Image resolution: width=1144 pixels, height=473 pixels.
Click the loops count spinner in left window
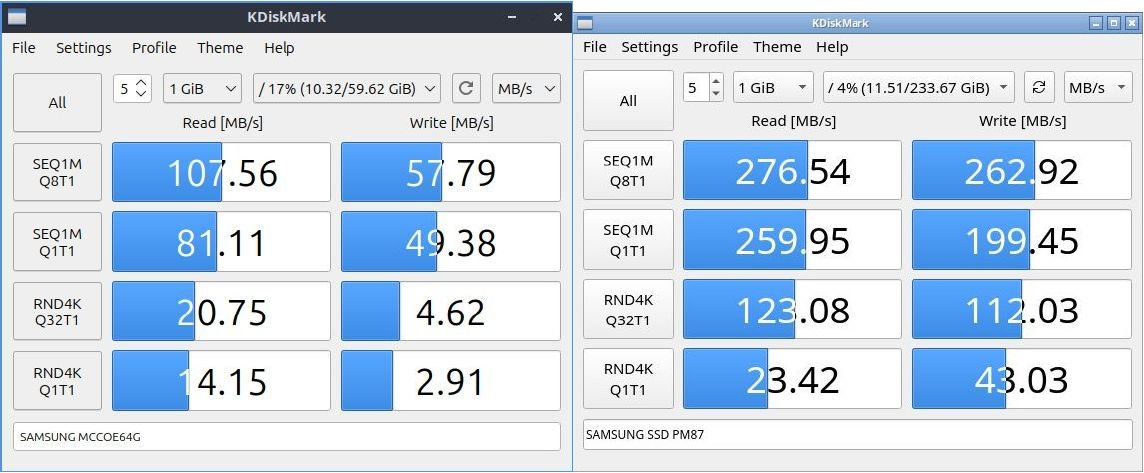coord(133,89)
